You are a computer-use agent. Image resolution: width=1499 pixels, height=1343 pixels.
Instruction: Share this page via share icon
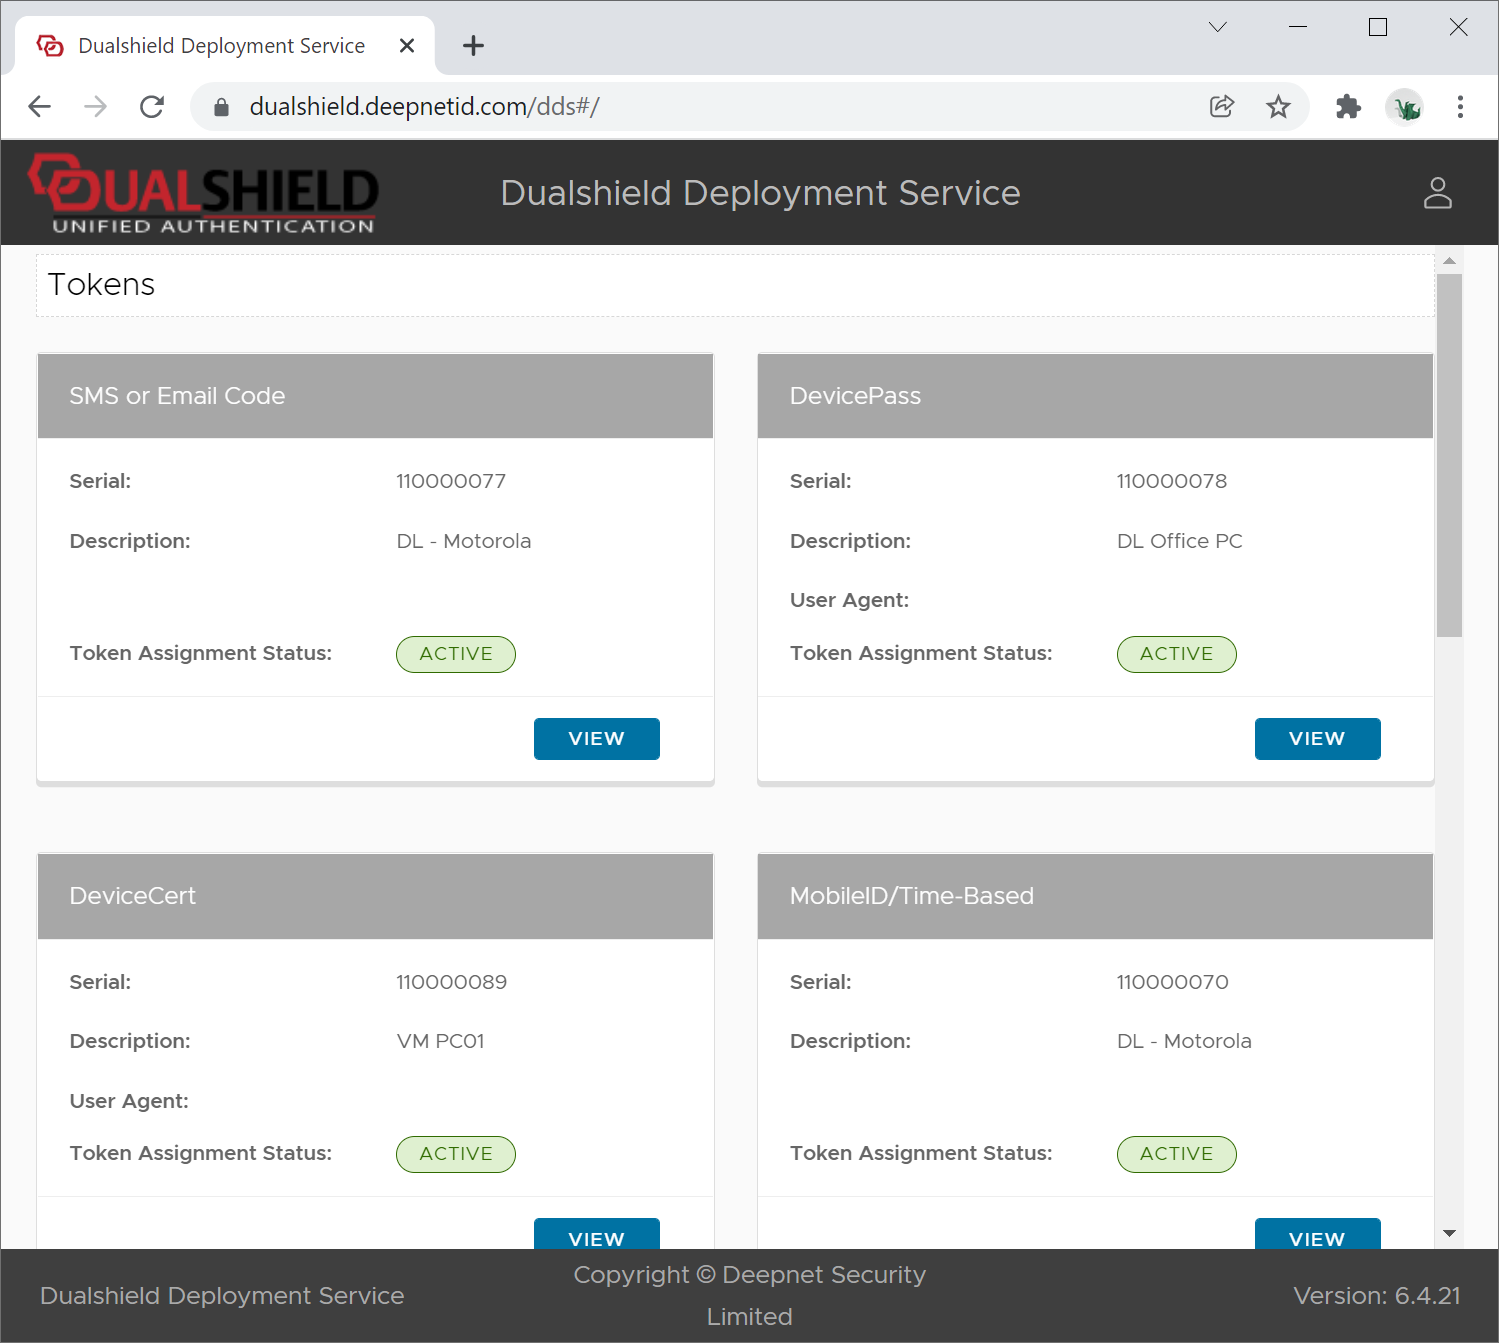click(1221, 107)
